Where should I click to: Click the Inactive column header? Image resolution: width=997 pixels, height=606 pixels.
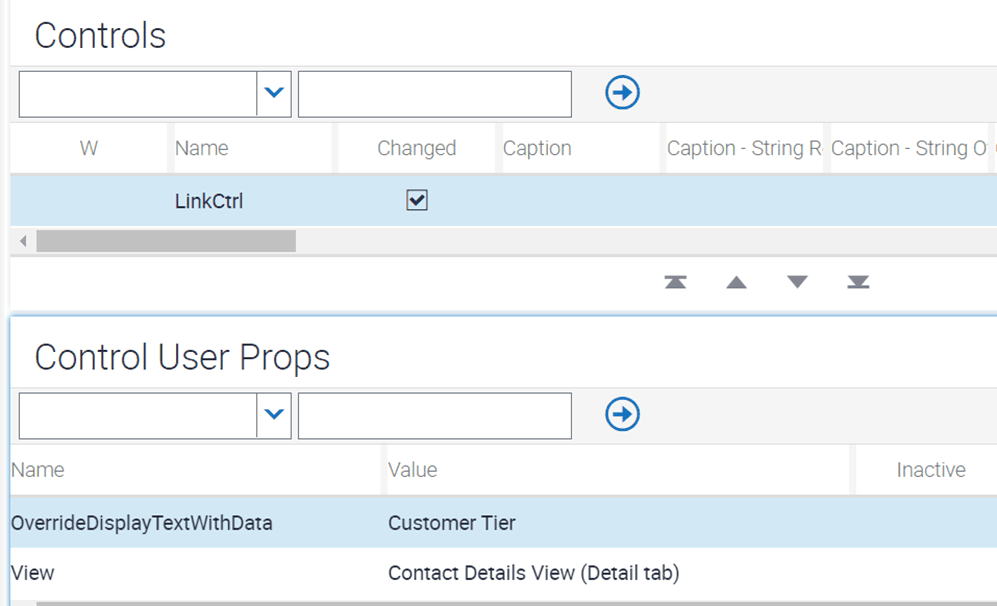click(x=931, y=470)
